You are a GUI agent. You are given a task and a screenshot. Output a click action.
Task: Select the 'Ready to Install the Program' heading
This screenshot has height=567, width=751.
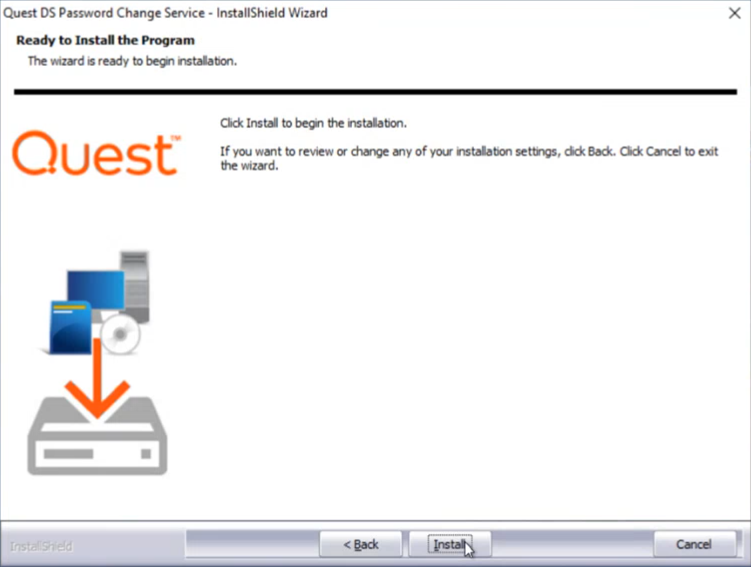point(105,40)
